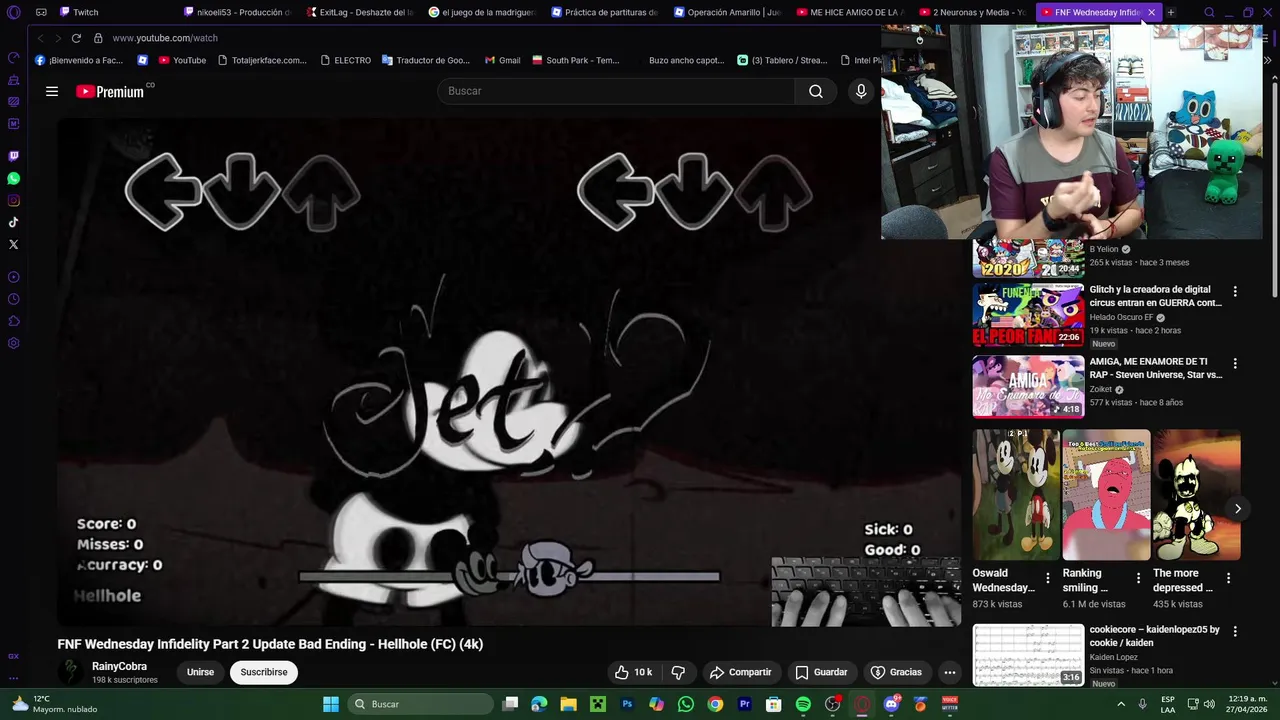
Task: Switch to the nikoeli53 Producción tab
Action: [237, 12]
